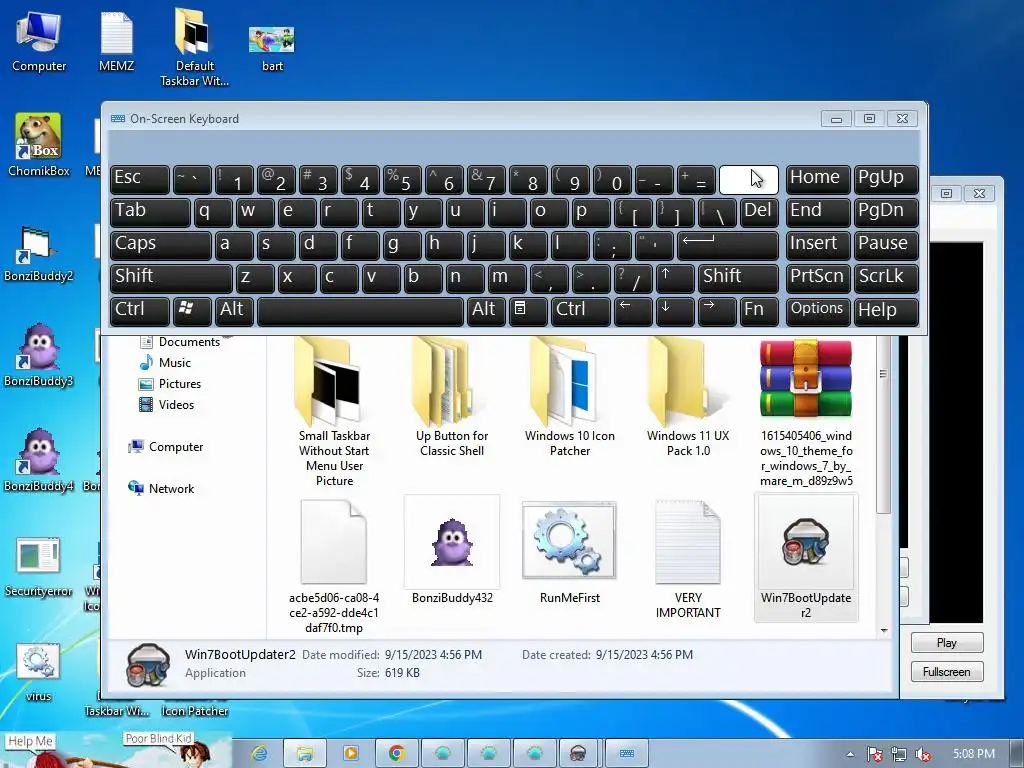Click the volume muted tray icon
Image resolution: width=1024 pixels, height=768 pixels.
[x=923, y=754]
